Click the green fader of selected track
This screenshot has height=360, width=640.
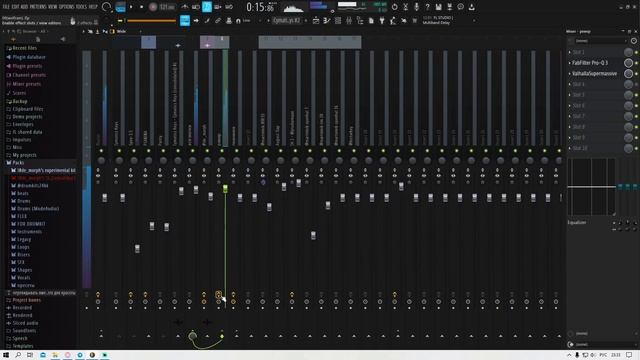tap(225, 189)
